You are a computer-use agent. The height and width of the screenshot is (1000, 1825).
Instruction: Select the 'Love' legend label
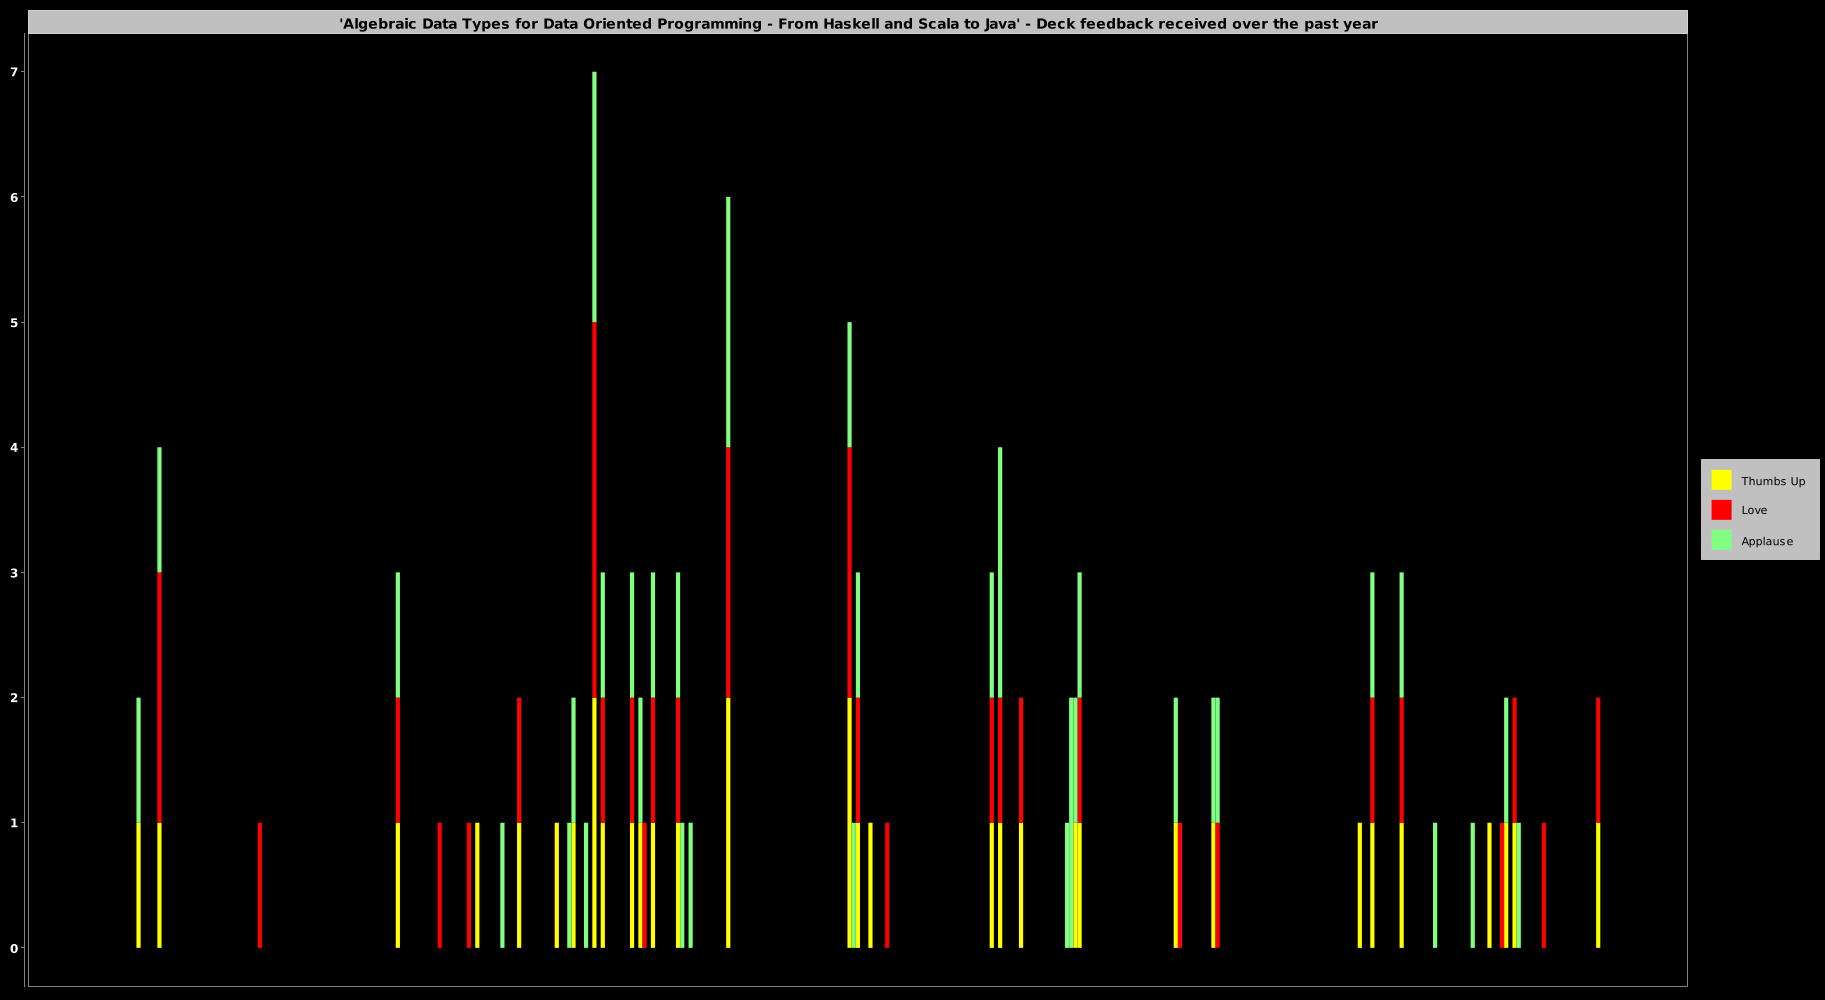coord(1754,510)
